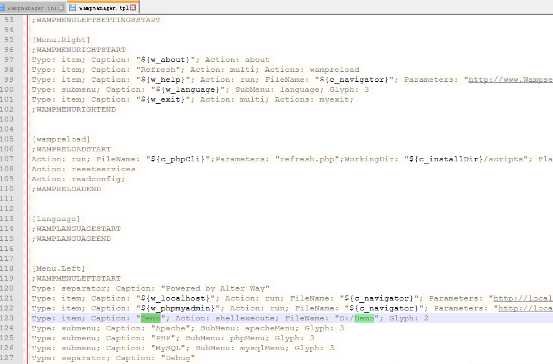The width and height of the screenshot is (553, 364).
Task: Click the ";WAMPRELOADEND" comment line
Action: pos(66,189)
